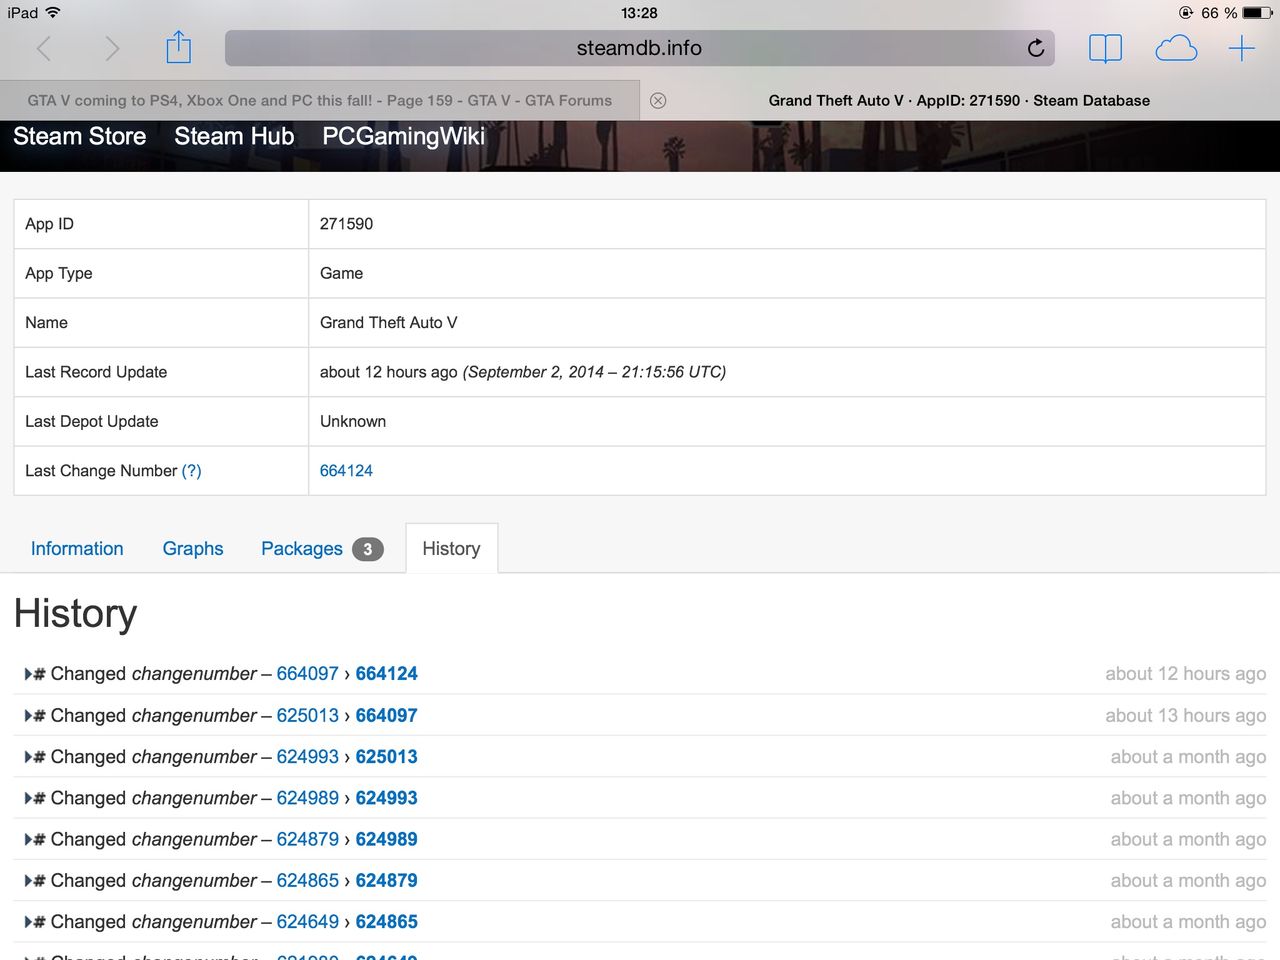Open old changenumber 624989 in the fourth history row
The width and height of the screenshot is (1280, 960).
click(307, 798)
